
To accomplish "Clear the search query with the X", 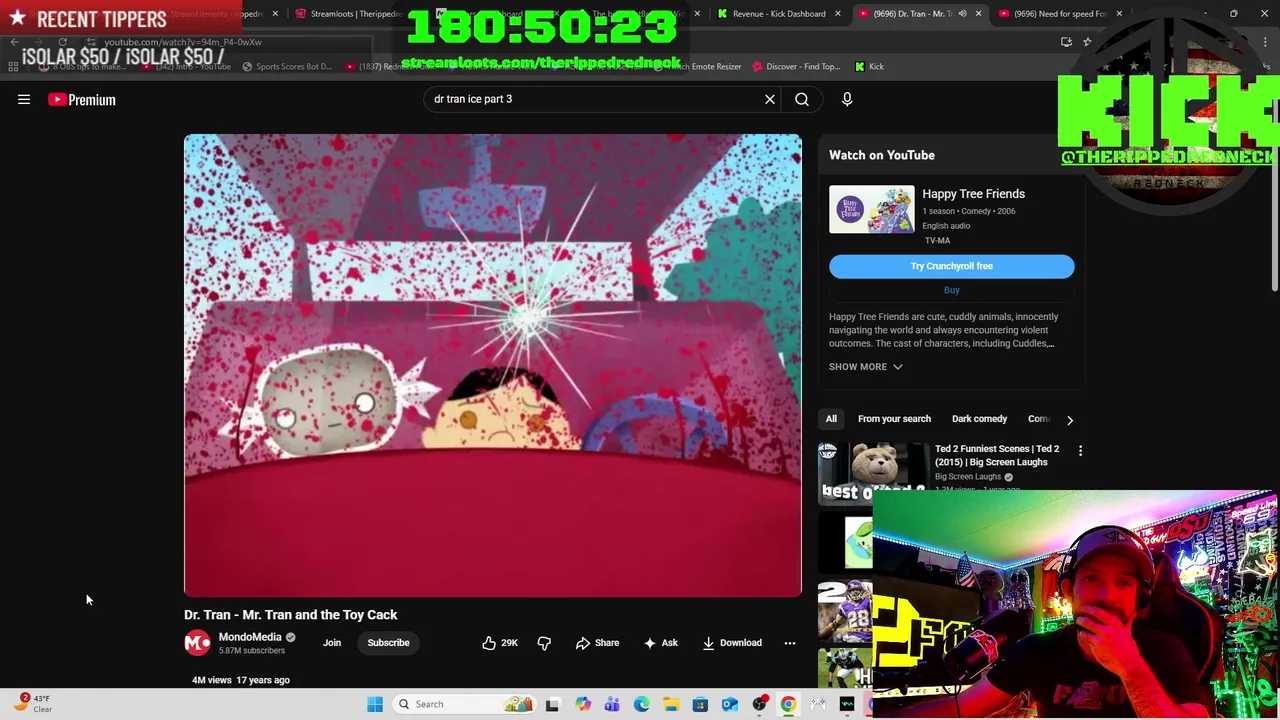I will pos(770,99).
